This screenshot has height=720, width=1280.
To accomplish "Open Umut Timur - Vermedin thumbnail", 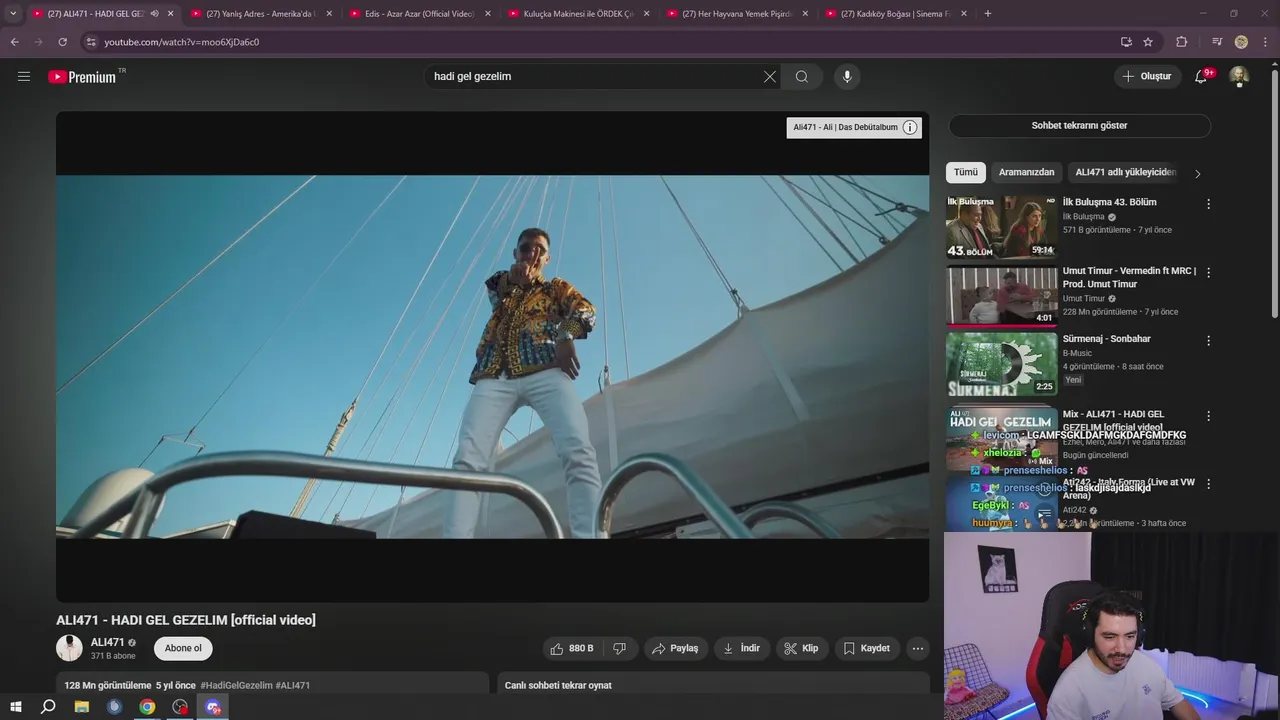I will [x=1001, y=296].
